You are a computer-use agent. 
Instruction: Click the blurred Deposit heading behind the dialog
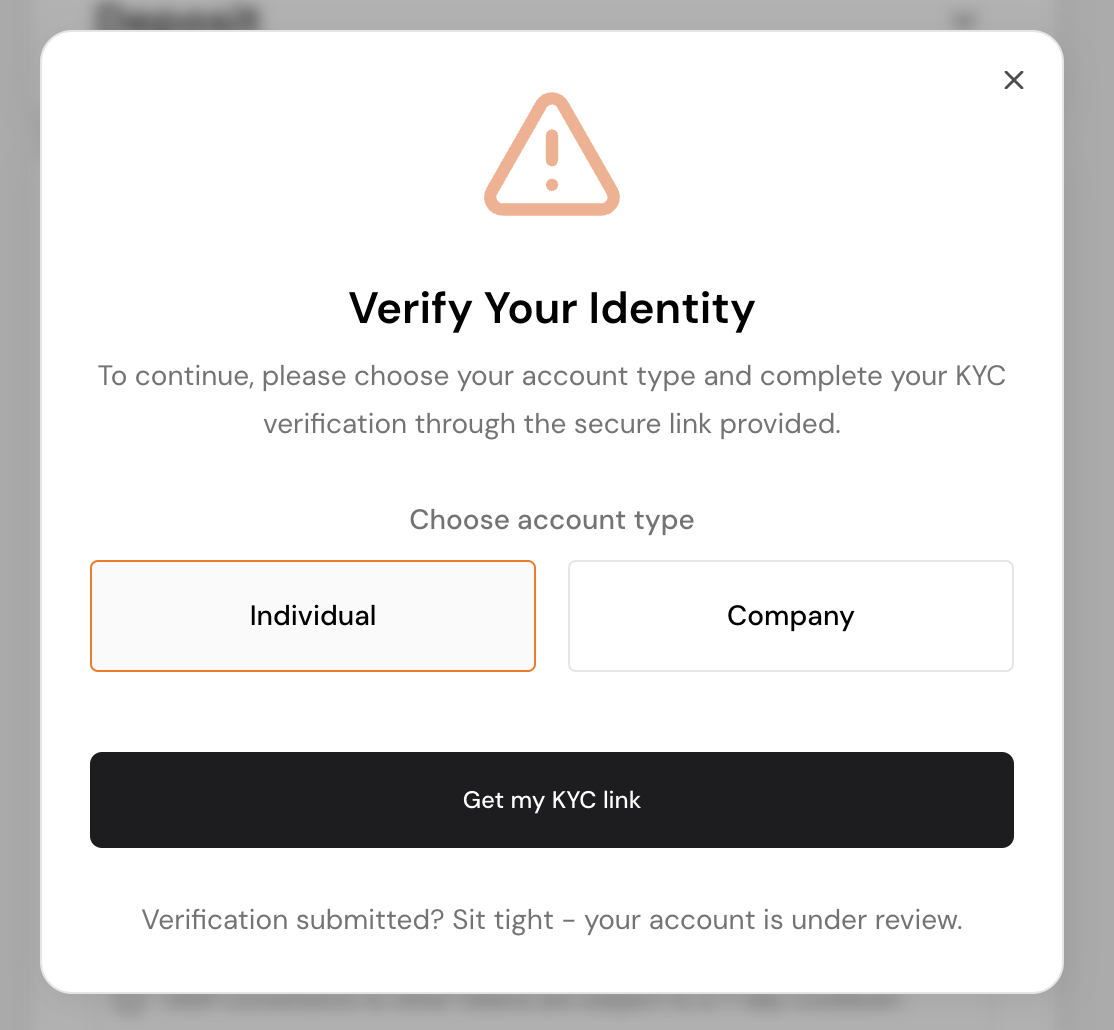coord(178,16)
